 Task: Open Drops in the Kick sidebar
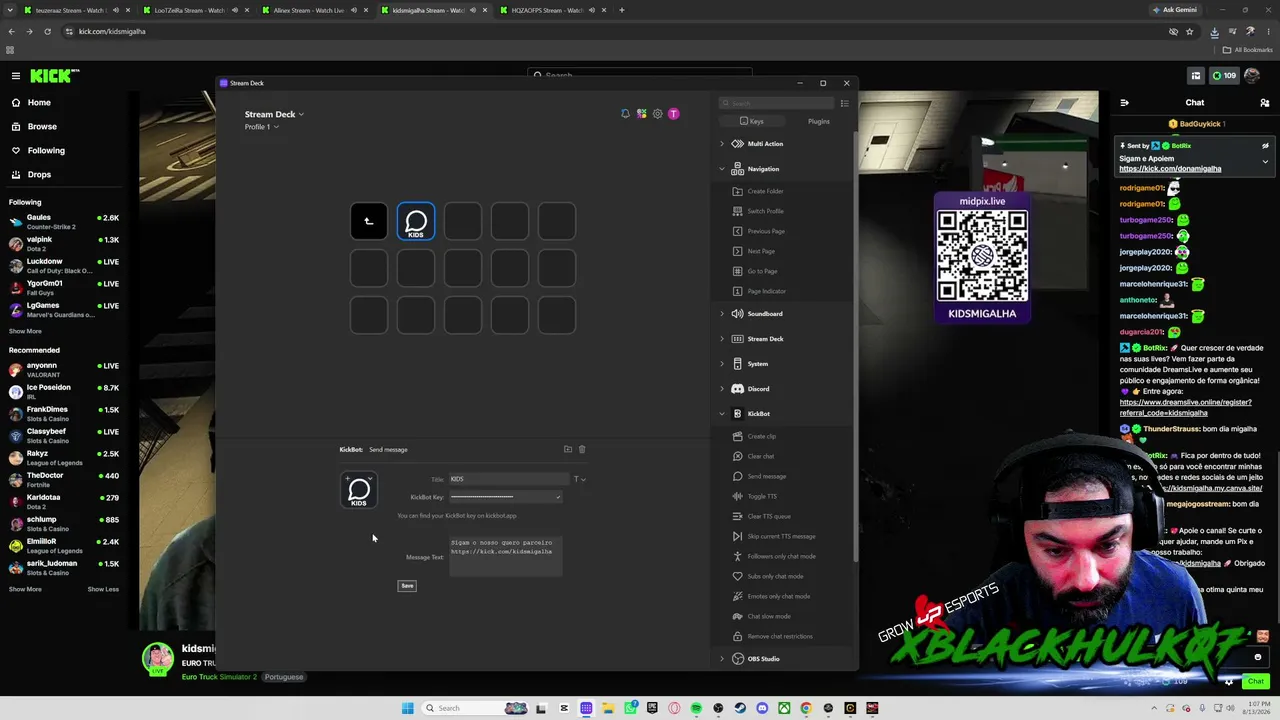pos(39,174)
